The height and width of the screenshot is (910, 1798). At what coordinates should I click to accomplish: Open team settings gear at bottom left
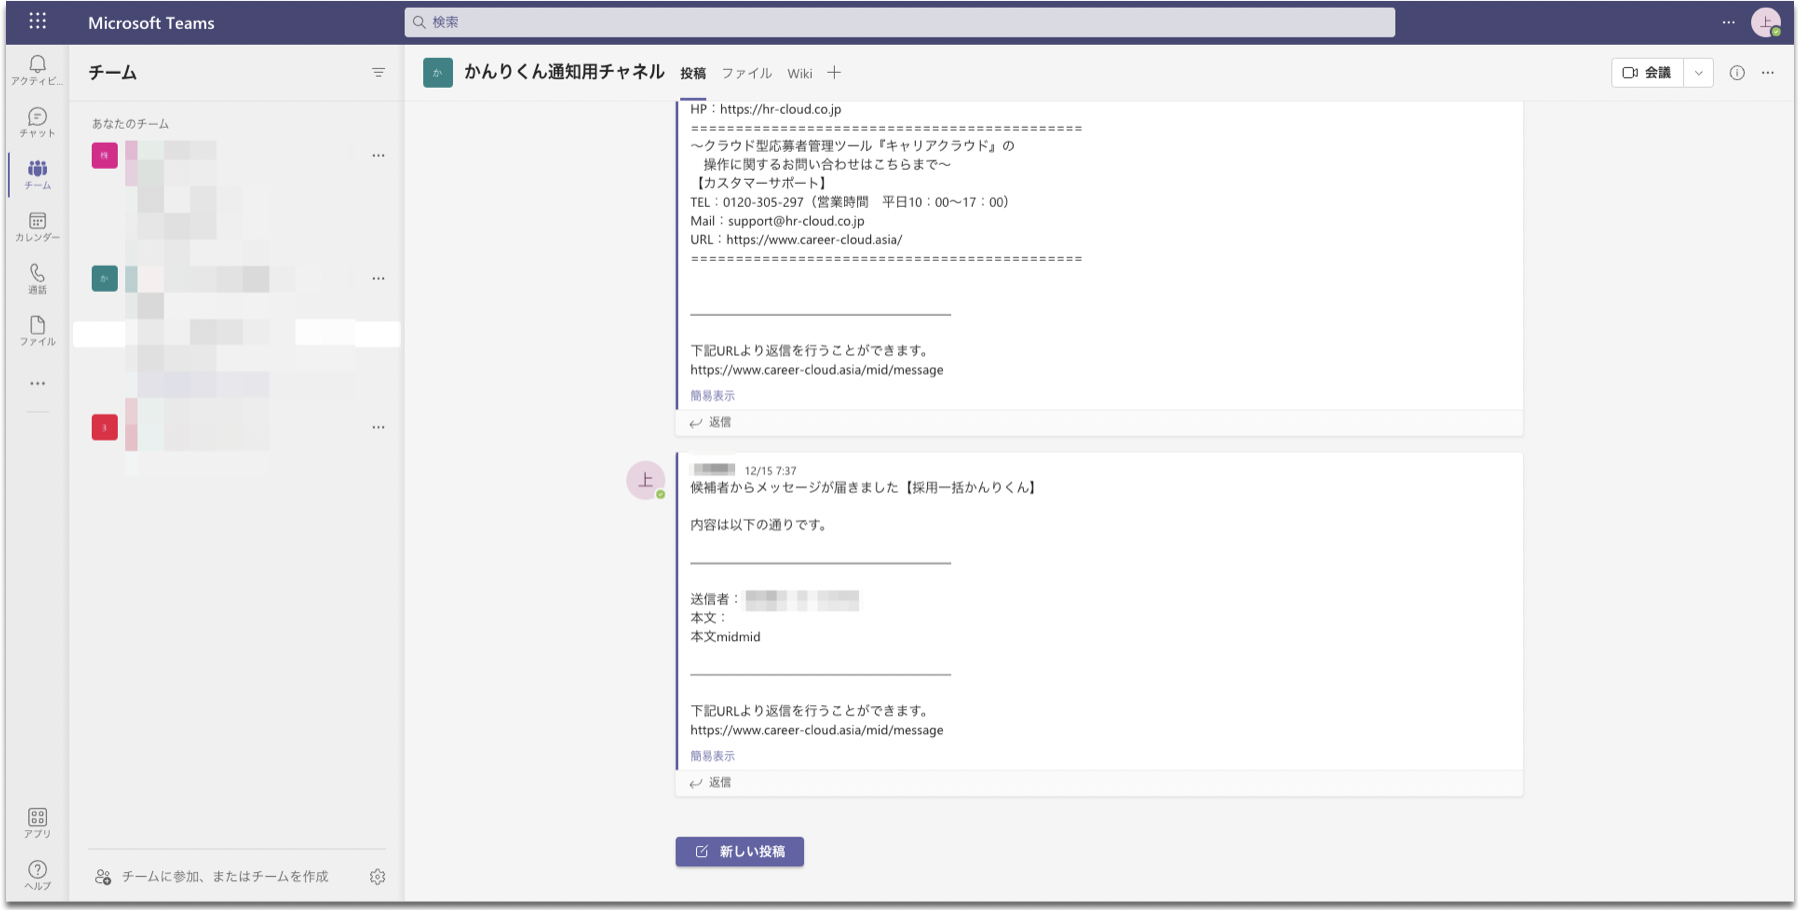pos(377,876)
